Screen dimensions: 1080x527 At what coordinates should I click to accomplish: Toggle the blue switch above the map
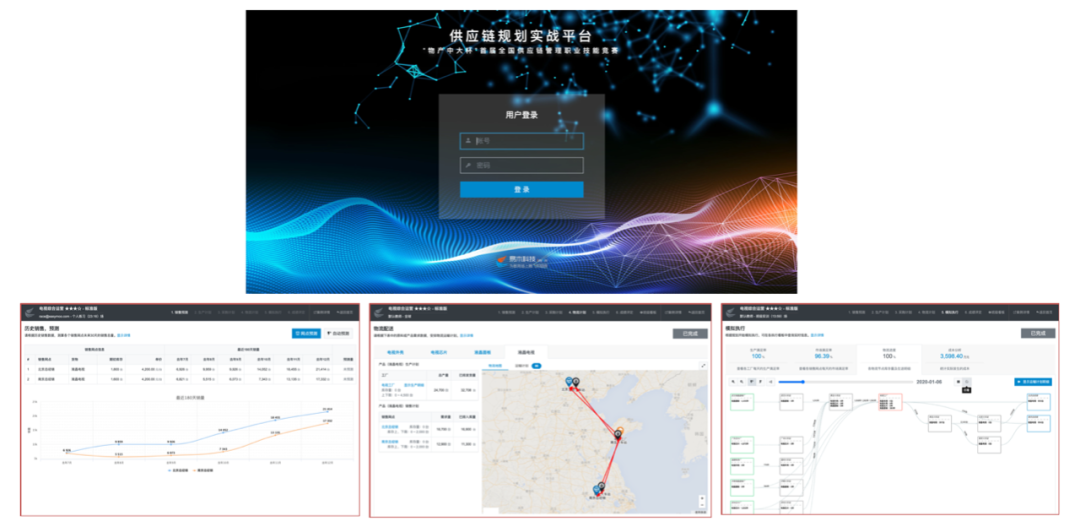point(537,367)
